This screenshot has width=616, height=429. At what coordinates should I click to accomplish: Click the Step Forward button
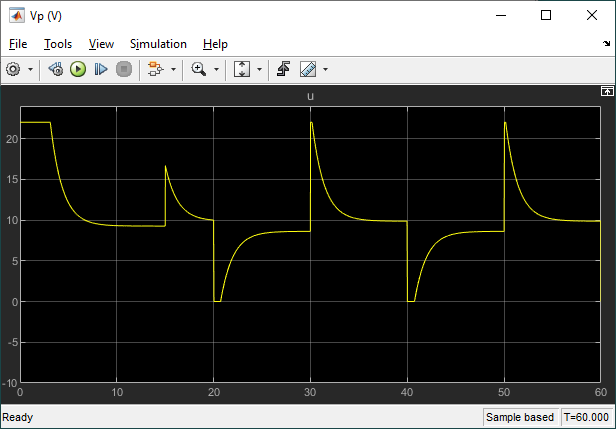click(x=101, y=69)
